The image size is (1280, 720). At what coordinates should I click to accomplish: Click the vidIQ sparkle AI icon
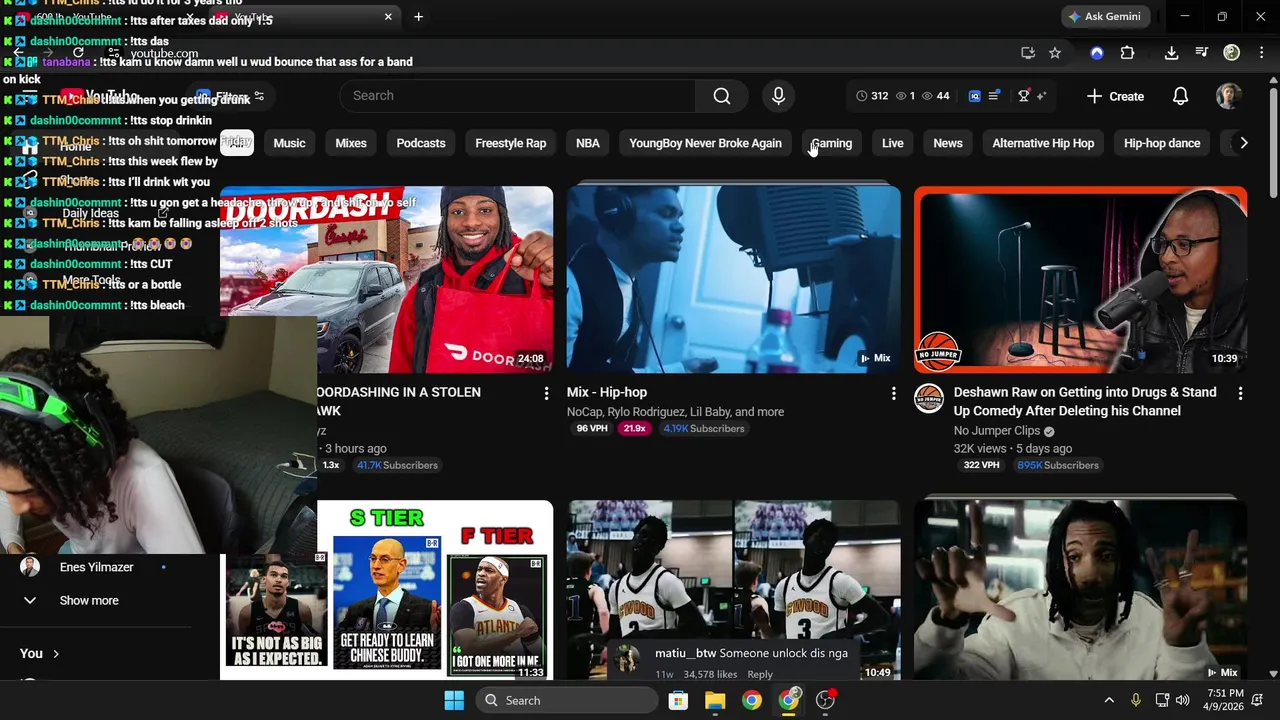click(x=1041, y=96)
